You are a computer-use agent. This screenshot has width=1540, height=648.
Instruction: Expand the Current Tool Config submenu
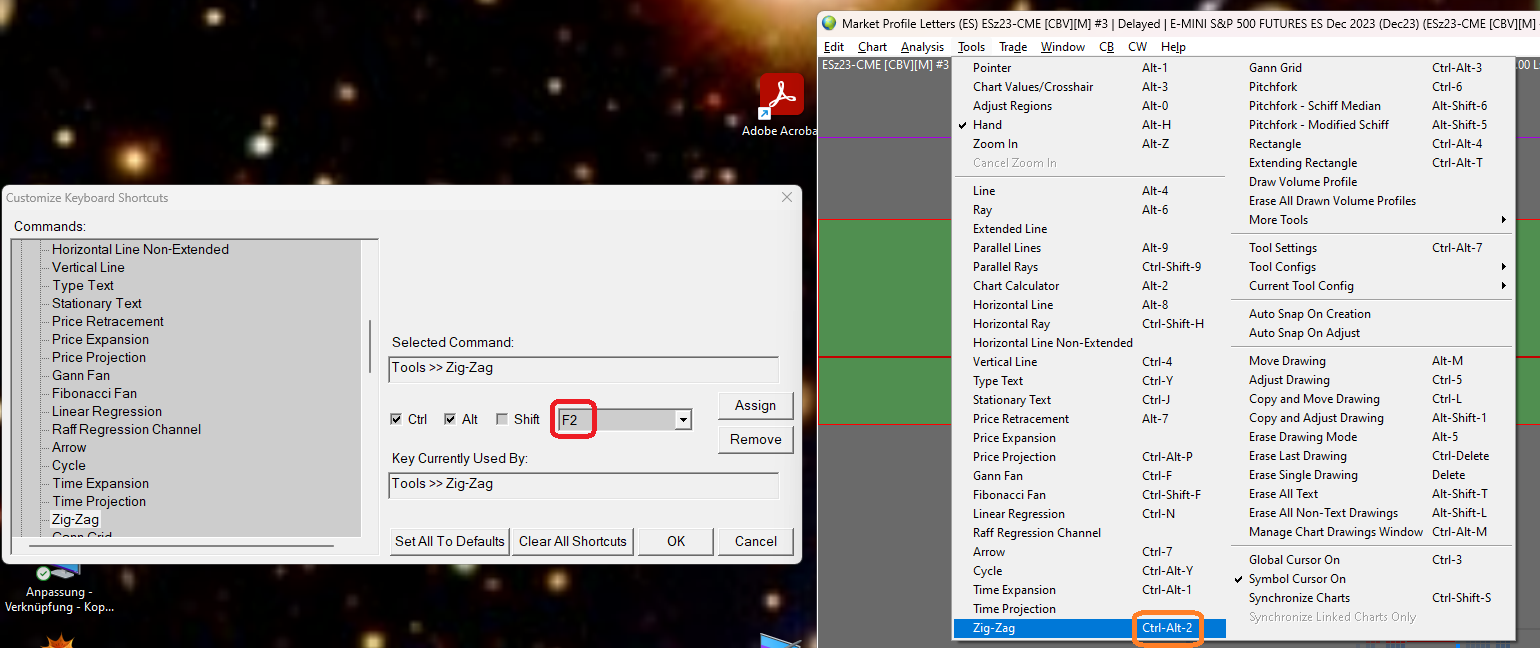[x=1370, y=286]
